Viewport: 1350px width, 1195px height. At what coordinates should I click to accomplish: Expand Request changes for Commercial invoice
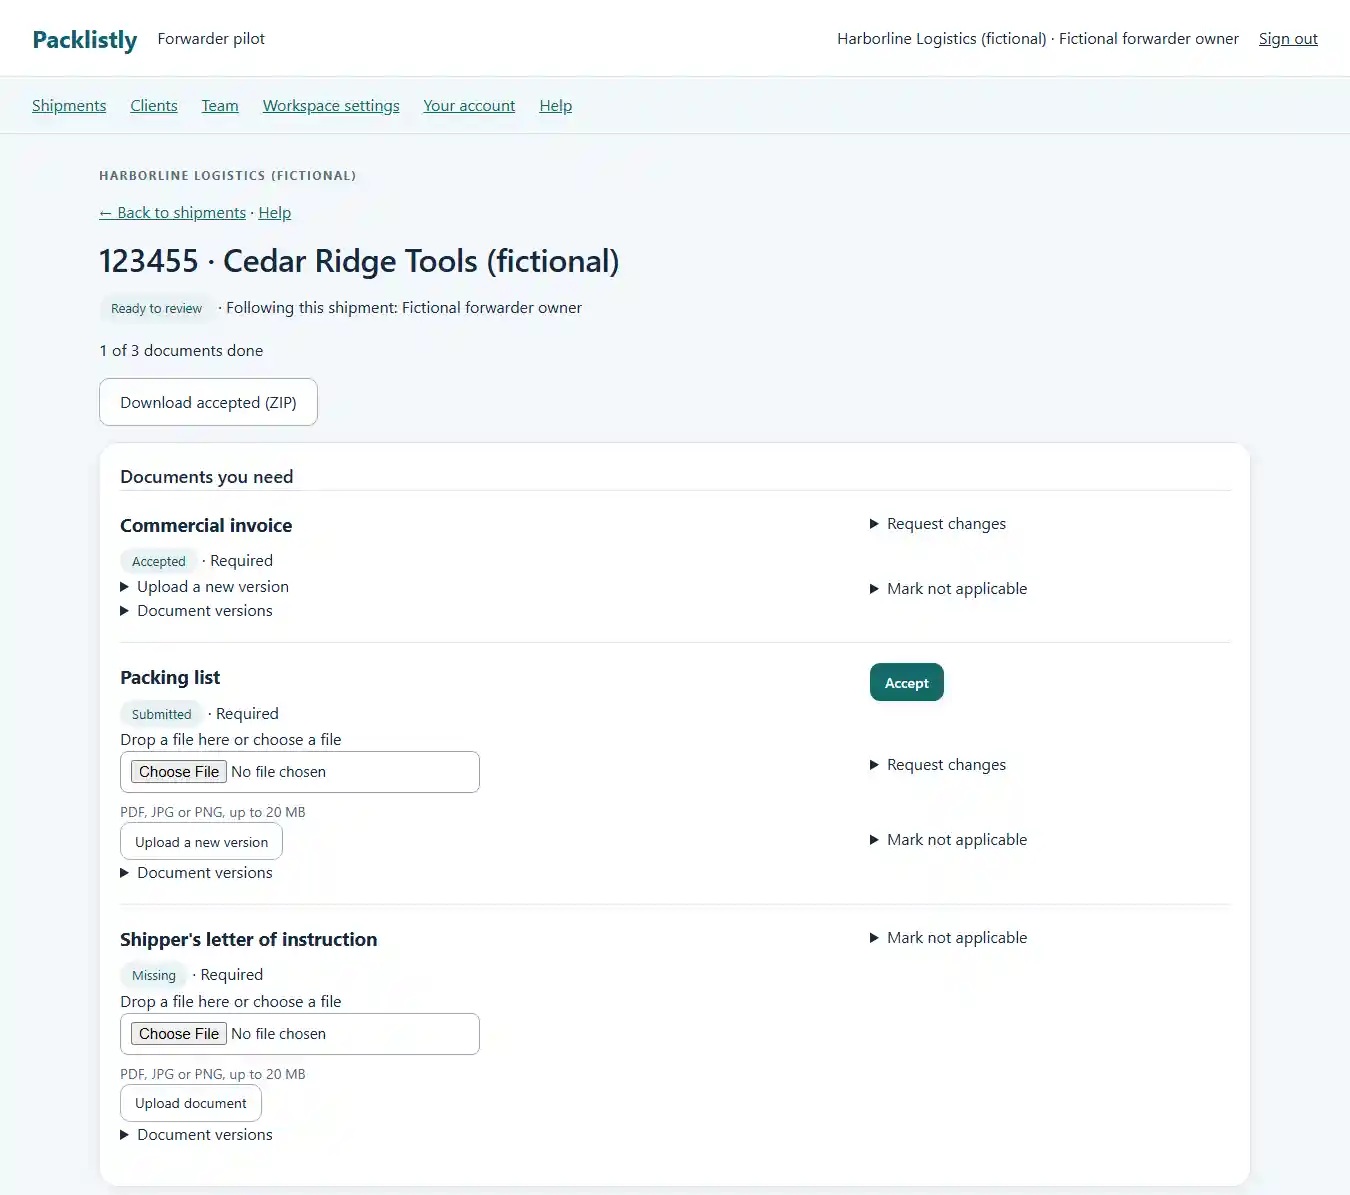pos(938,524)
